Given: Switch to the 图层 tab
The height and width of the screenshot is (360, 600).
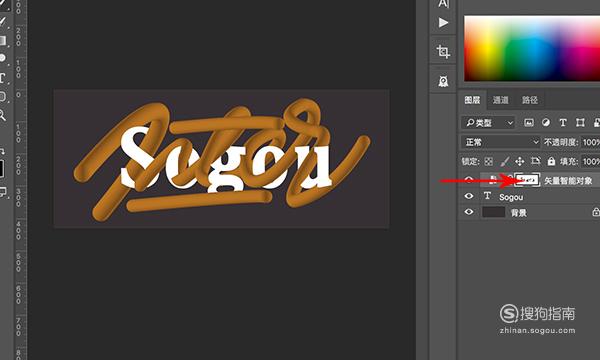Looking at the screenshot, I should coord(472,100).
